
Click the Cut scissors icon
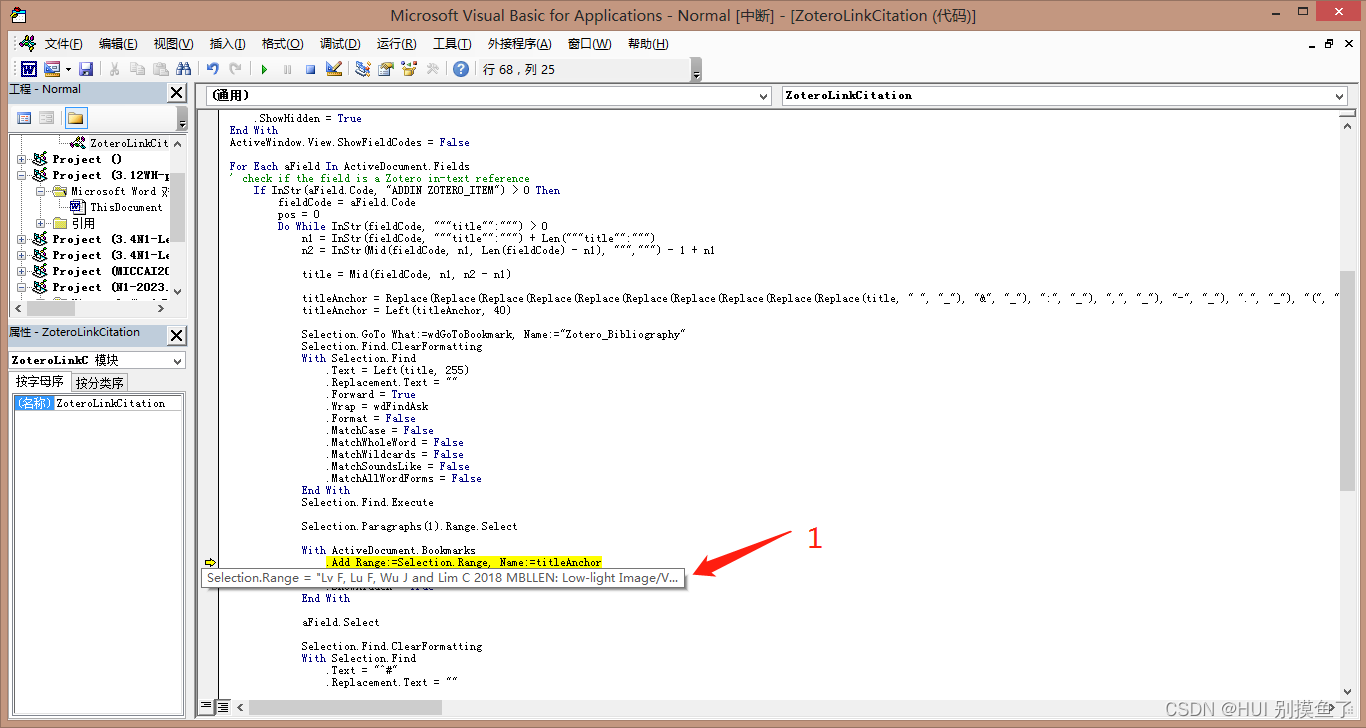click(x=114, y=69)
